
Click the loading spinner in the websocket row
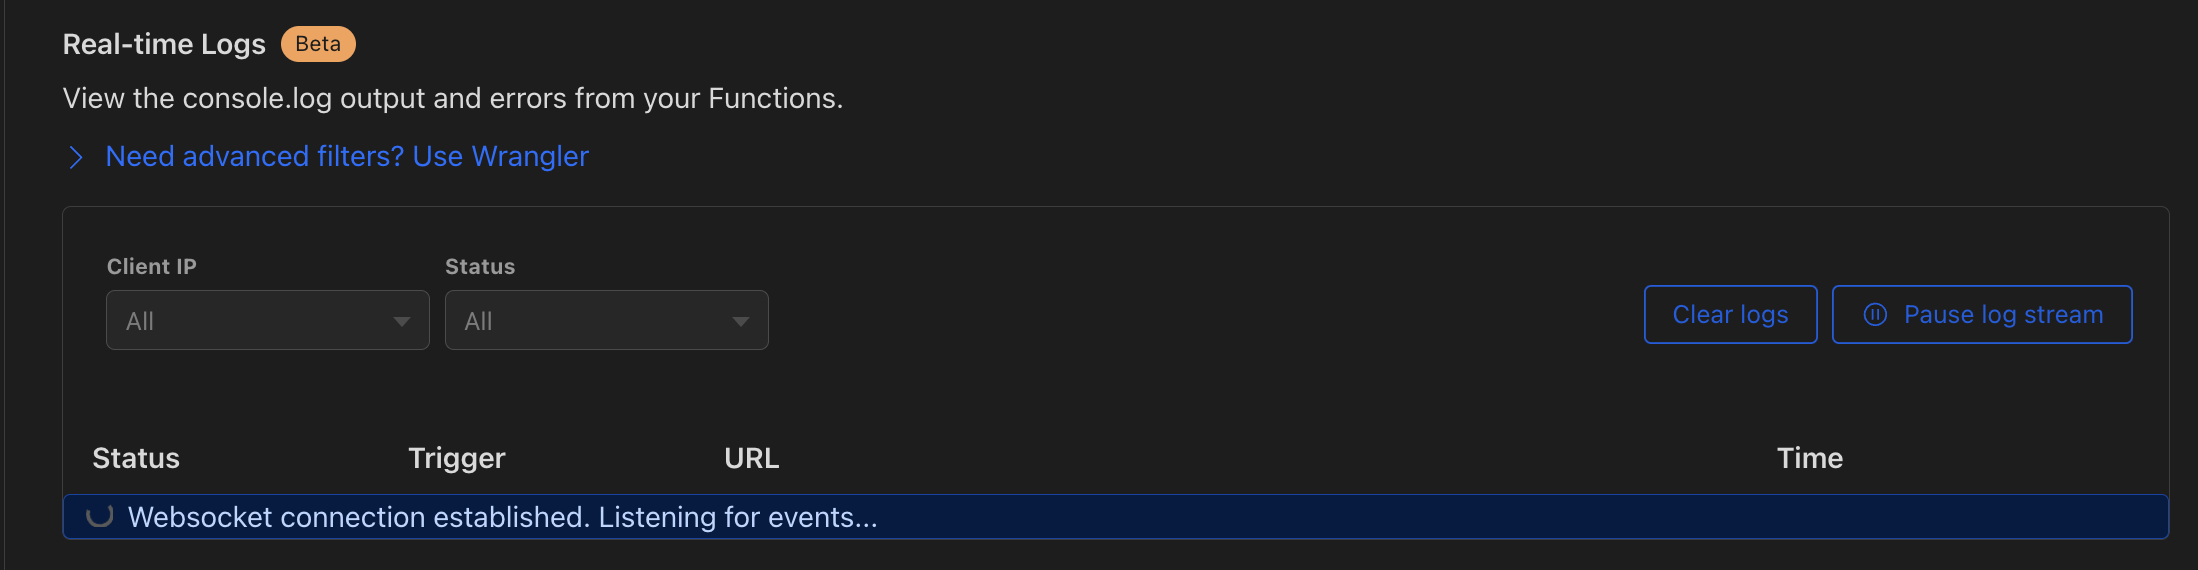tap(99, 516)
